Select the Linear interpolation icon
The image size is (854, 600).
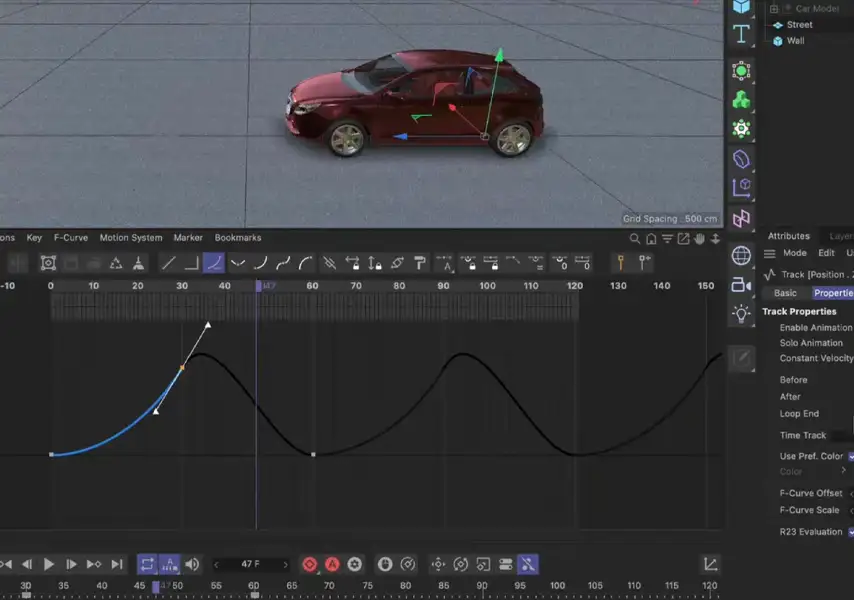tap(168, 264)
